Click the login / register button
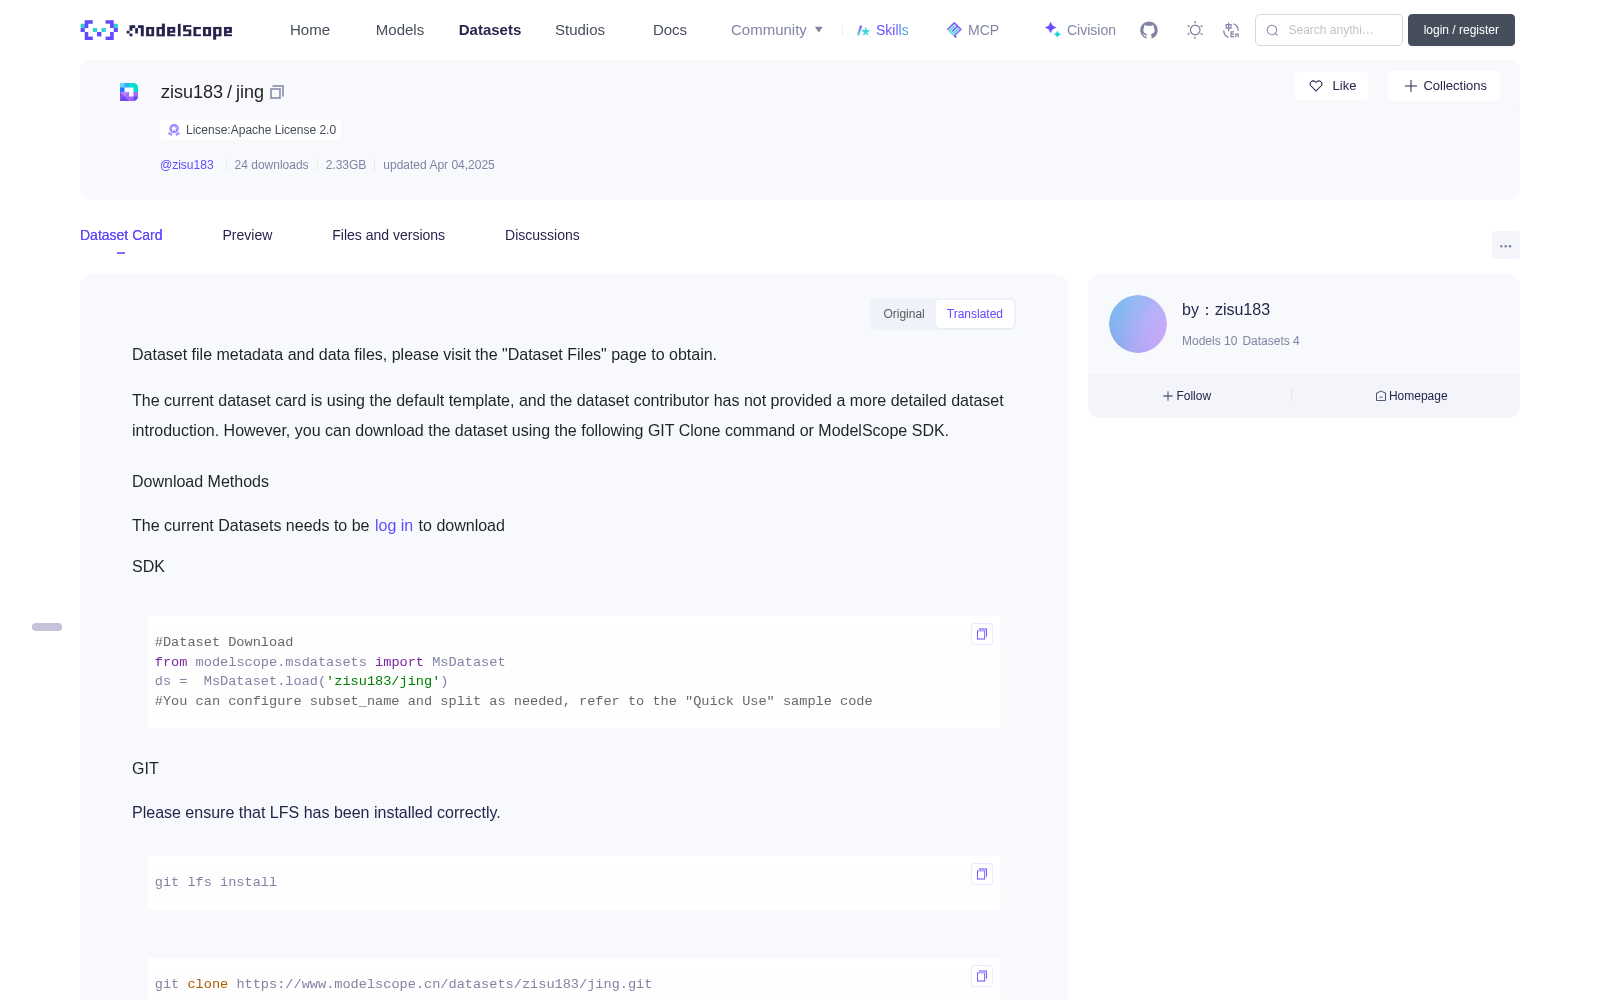The width and height of the screenshot is (1600, 1000). click(x=1461, y=30)
